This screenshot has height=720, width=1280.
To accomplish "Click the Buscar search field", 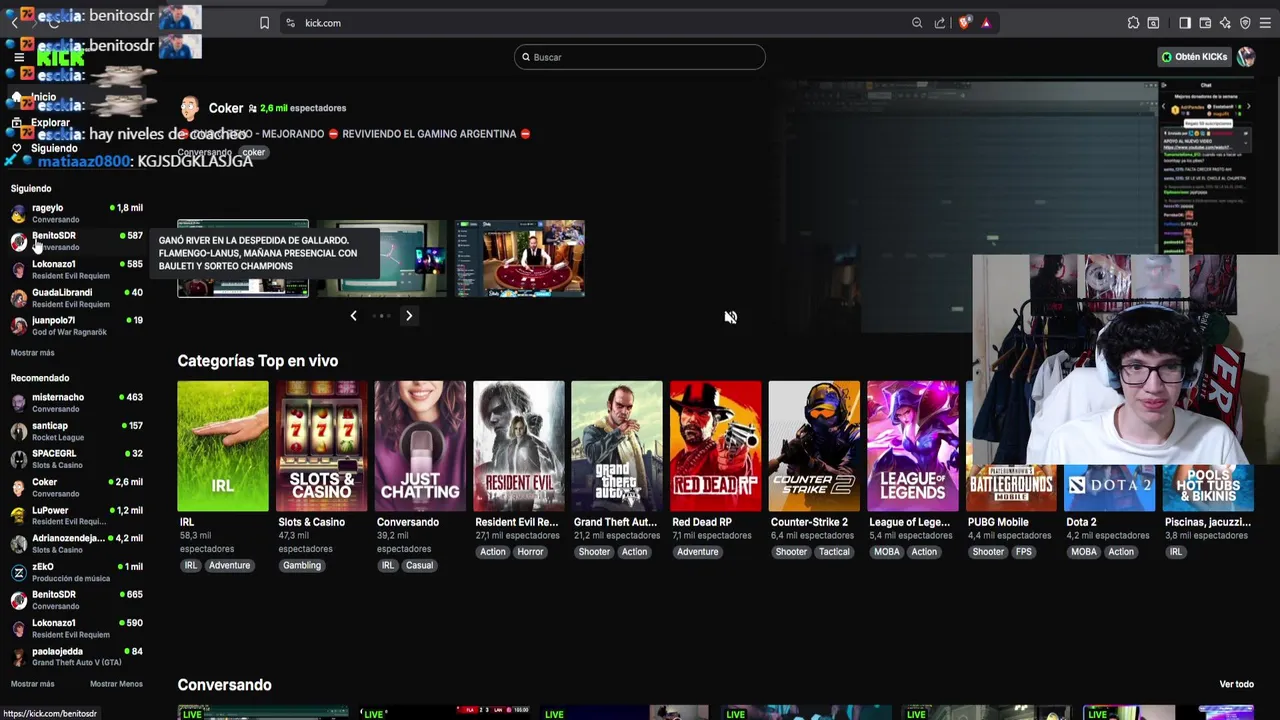I will [x=640, y=57].
